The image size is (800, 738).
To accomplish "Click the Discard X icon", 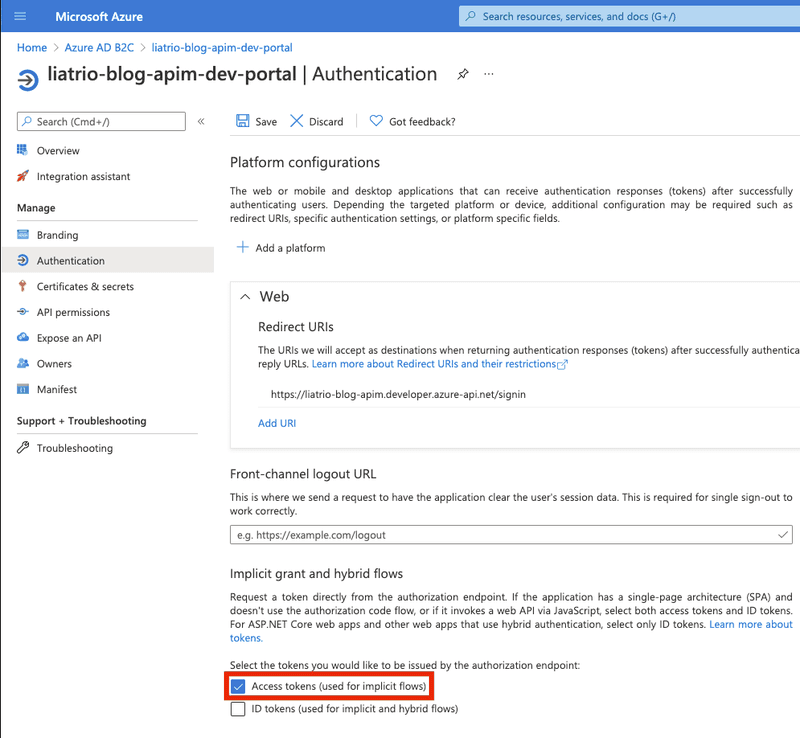I will click(296, 121).
